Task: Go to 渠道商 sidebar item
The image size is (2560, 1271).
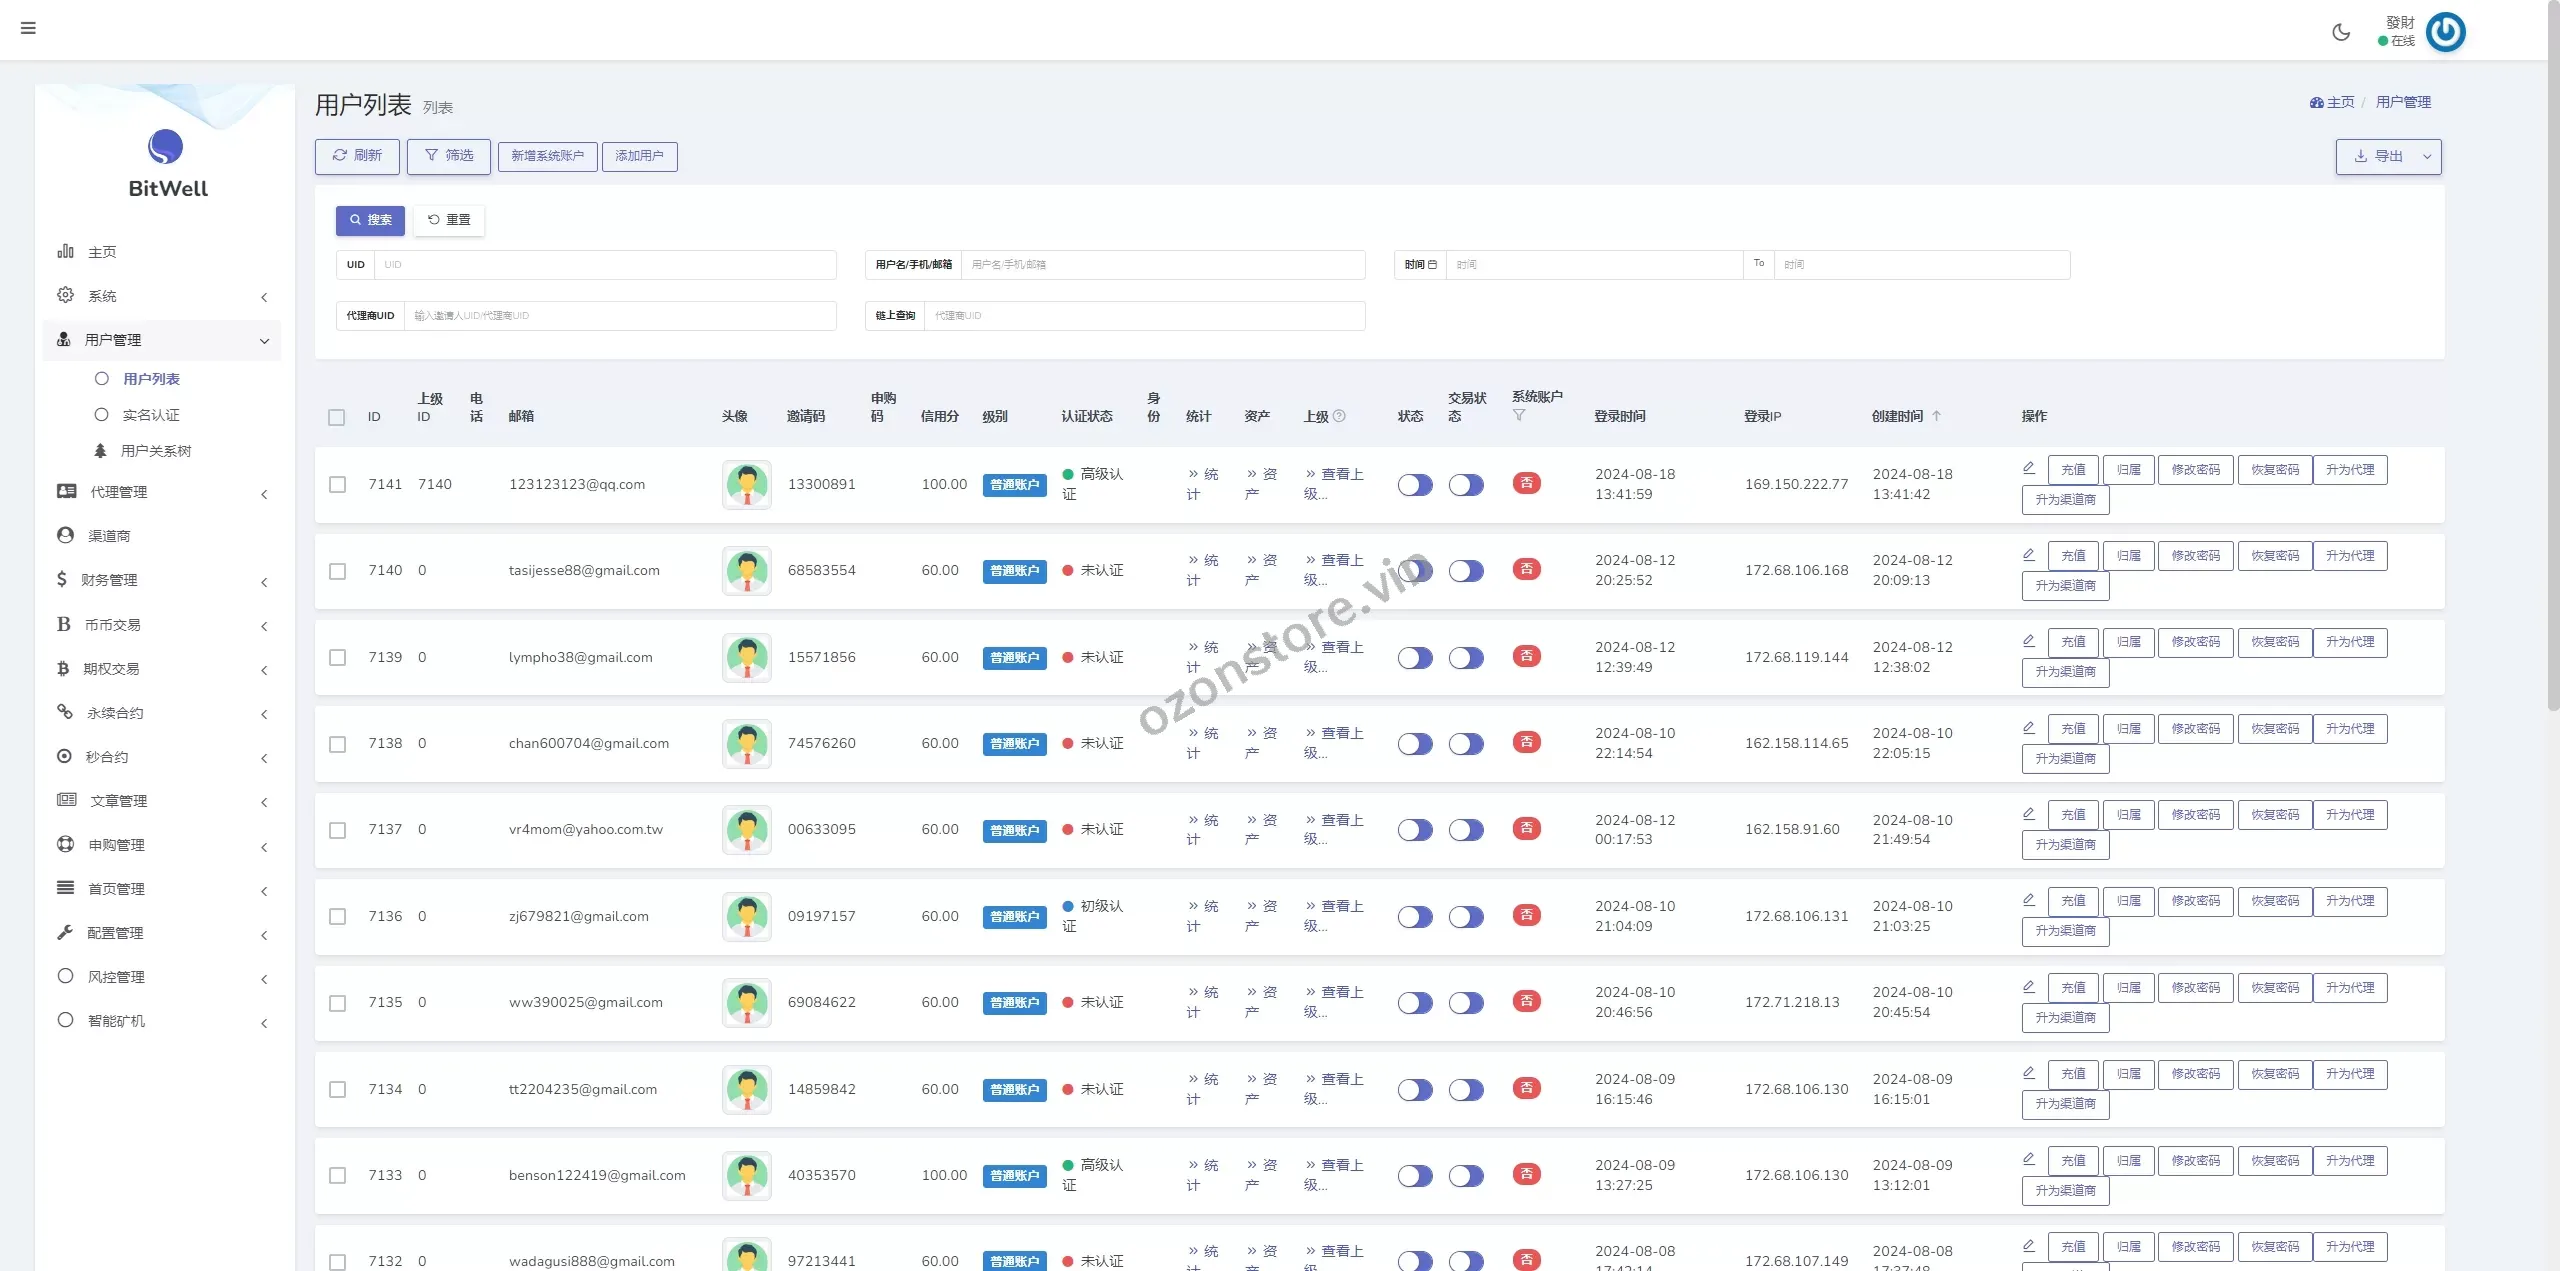Action: [x=108, y=536]
